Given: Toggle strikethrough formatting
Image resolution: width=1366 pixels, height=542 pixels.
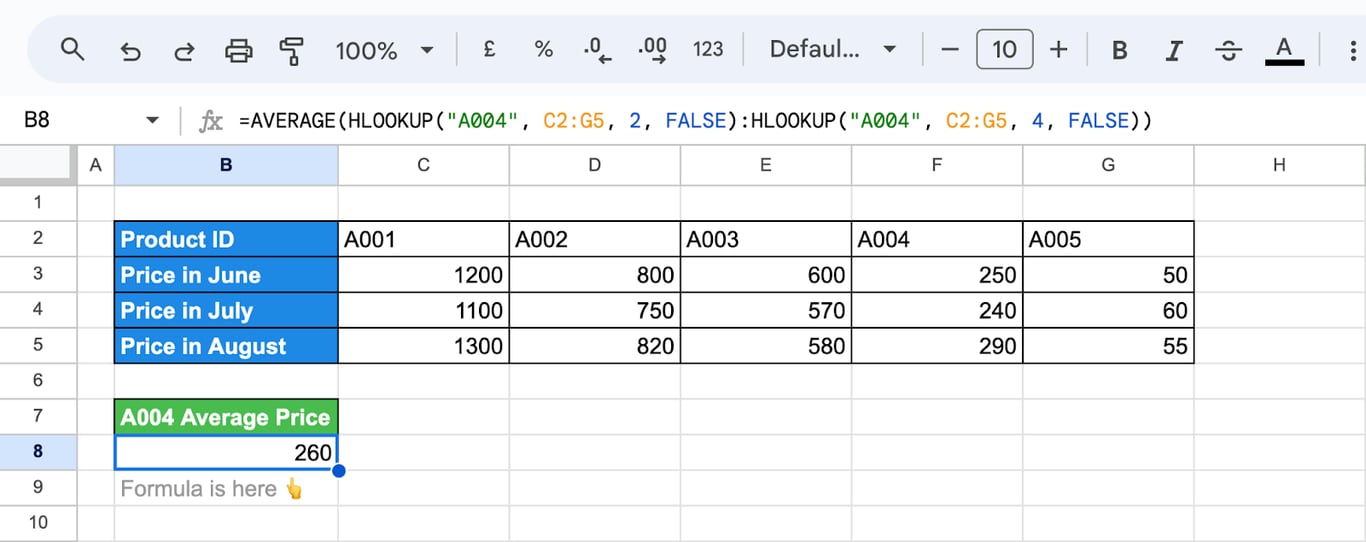Looking at the screenshot, I should (1230, 50).
